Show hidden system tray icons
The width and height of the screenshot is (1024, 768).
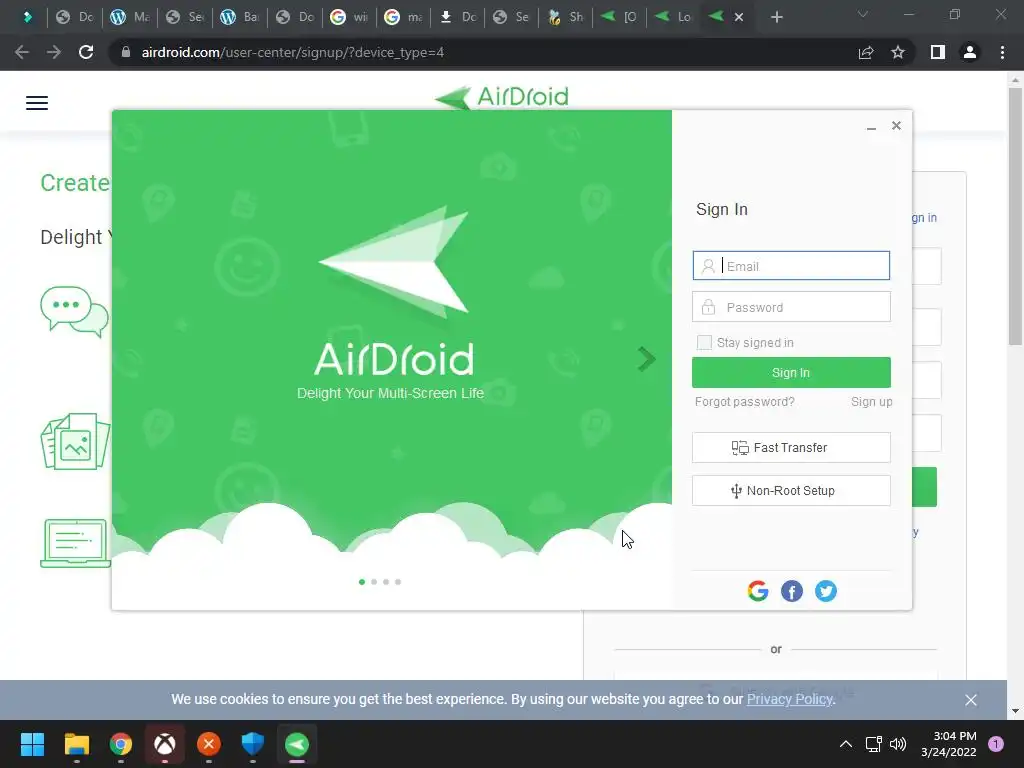point(846,744)
